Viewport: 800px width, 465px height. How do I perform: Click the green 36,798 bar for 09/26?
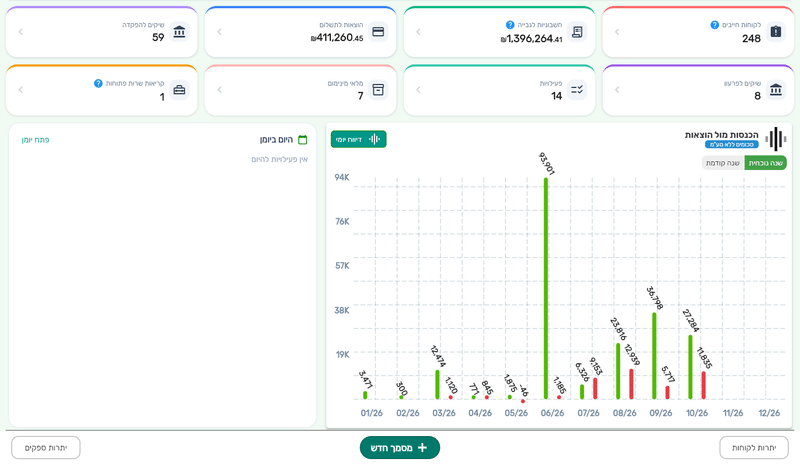654,356
